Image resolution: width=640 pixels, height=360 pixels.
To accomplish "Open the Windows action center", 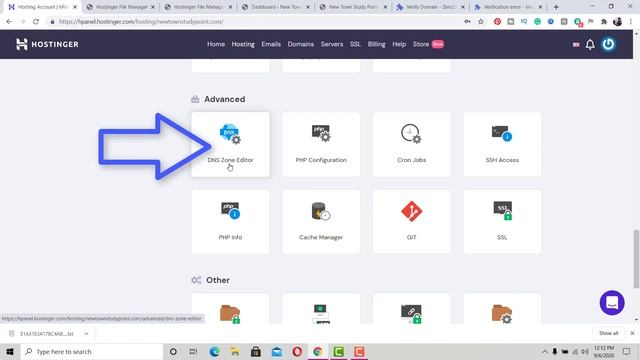I will (x=627, y=351).
